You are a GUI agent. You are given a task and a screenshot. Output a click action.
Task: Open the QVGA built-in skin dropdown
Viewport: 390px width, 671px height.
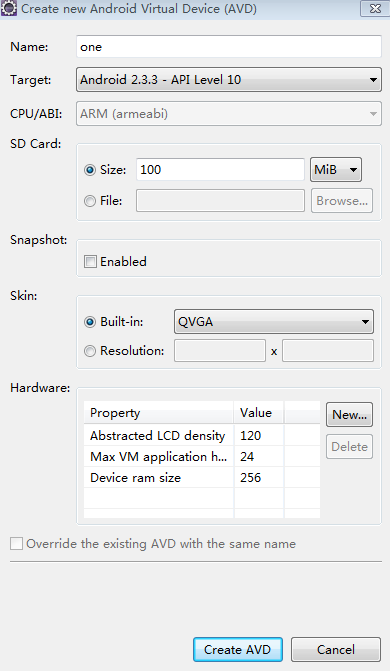274,322
